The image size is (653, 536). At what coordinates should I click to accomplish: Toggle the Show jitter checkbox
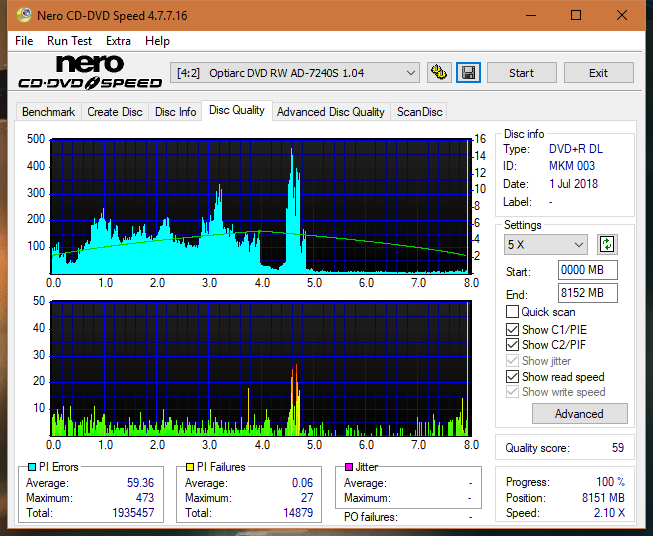pos(512,361)
